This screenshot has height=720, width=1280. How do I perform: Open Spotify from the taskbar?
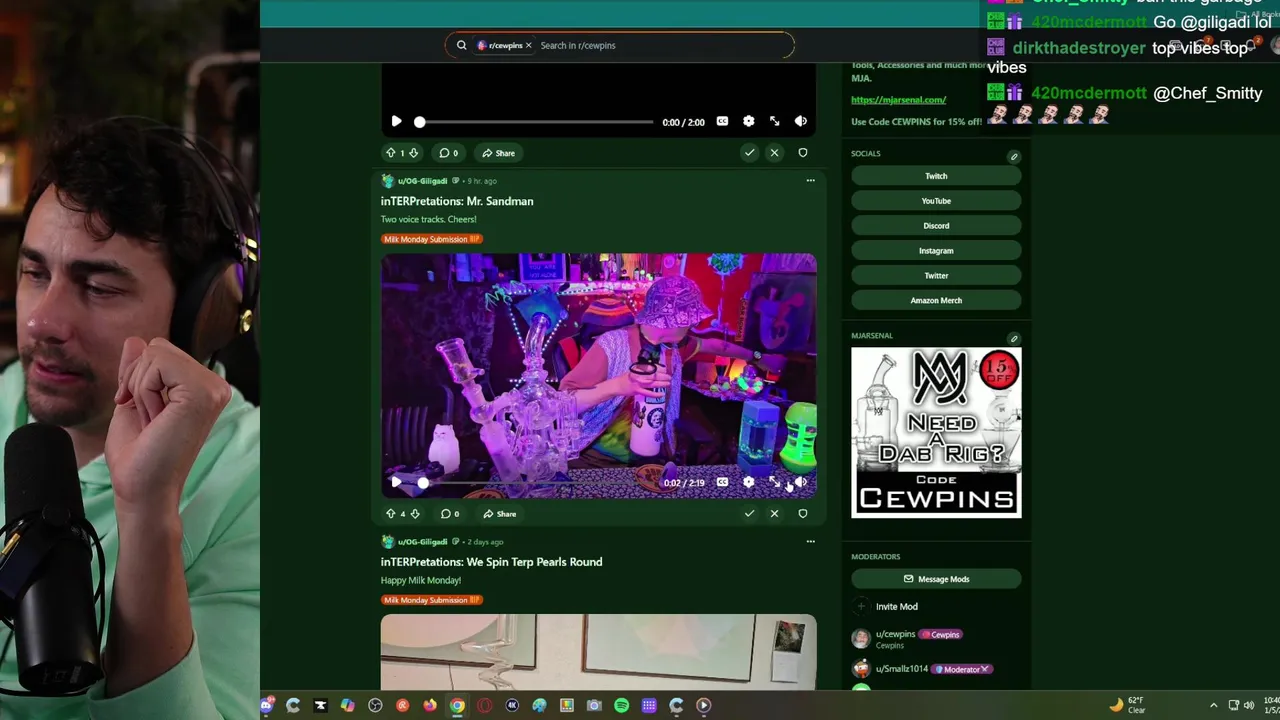click(x=621, y=705)
